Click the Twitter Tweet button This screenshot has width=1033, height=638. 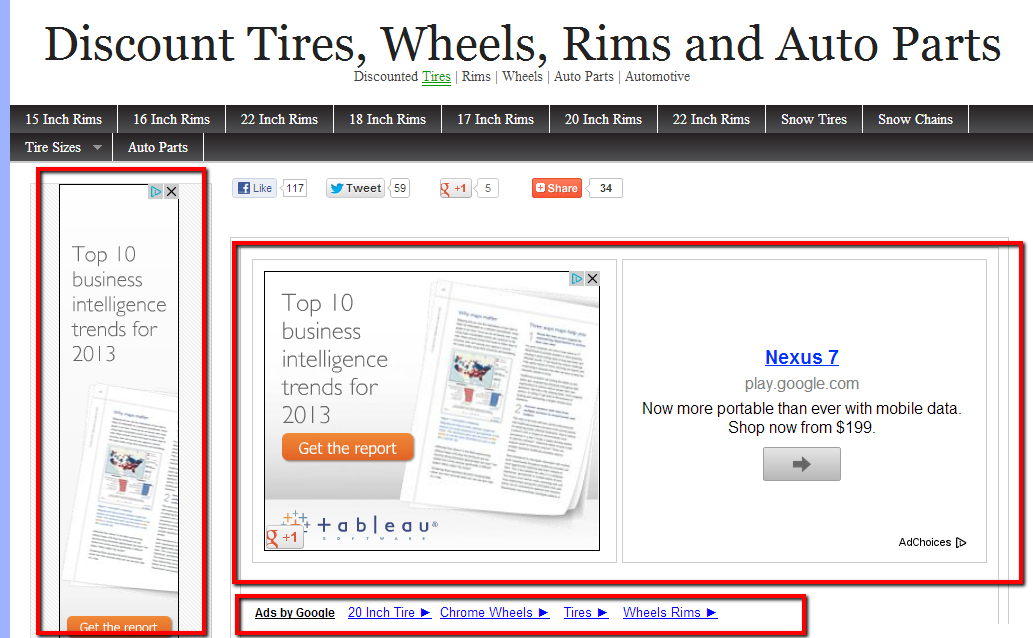356,188
